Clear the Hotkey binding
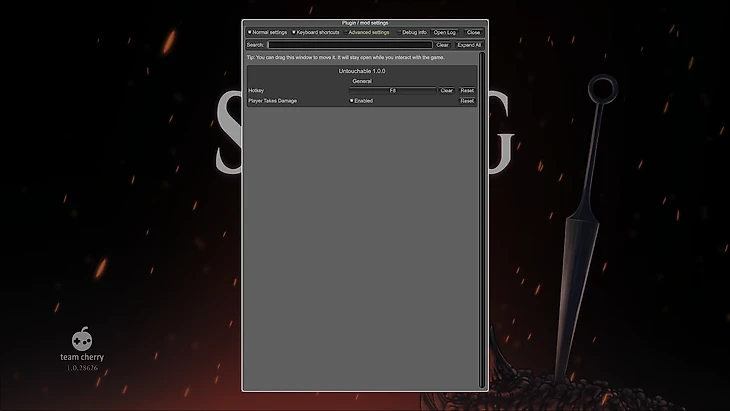 (x=446, y=91)
